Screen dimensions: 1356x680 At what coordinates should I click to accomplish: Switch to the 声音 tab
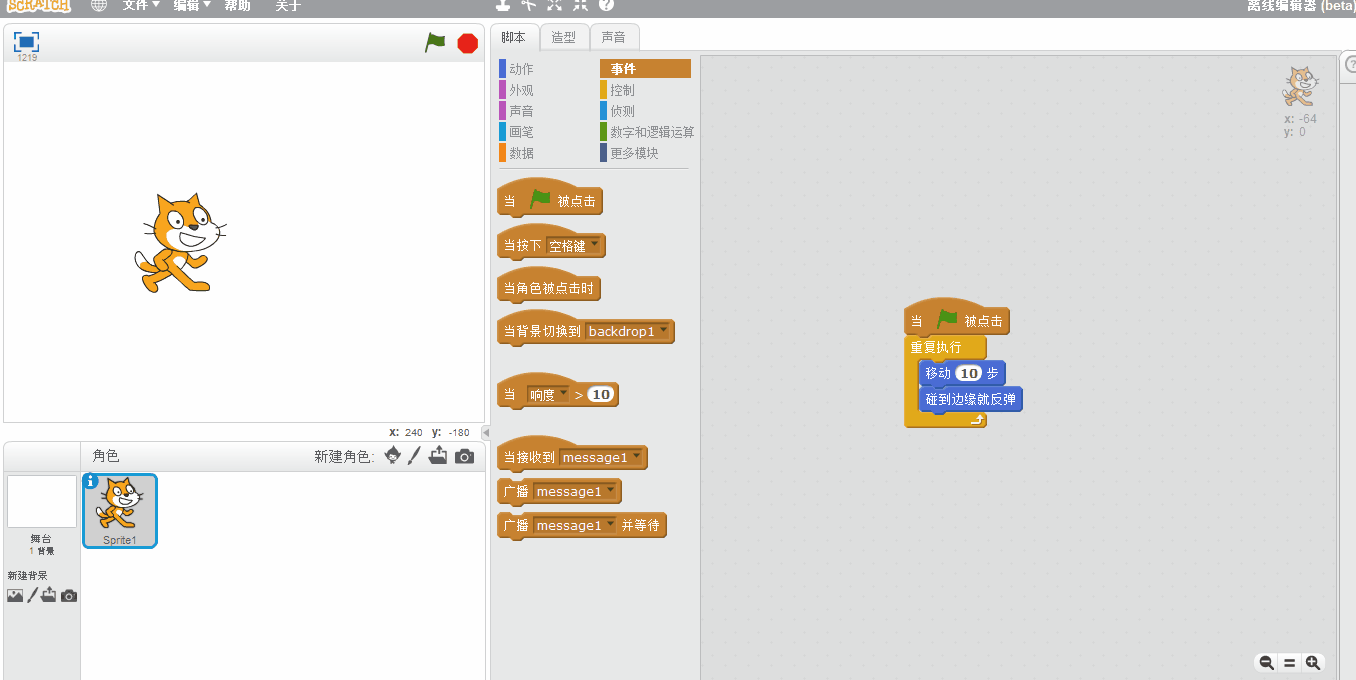614,37
